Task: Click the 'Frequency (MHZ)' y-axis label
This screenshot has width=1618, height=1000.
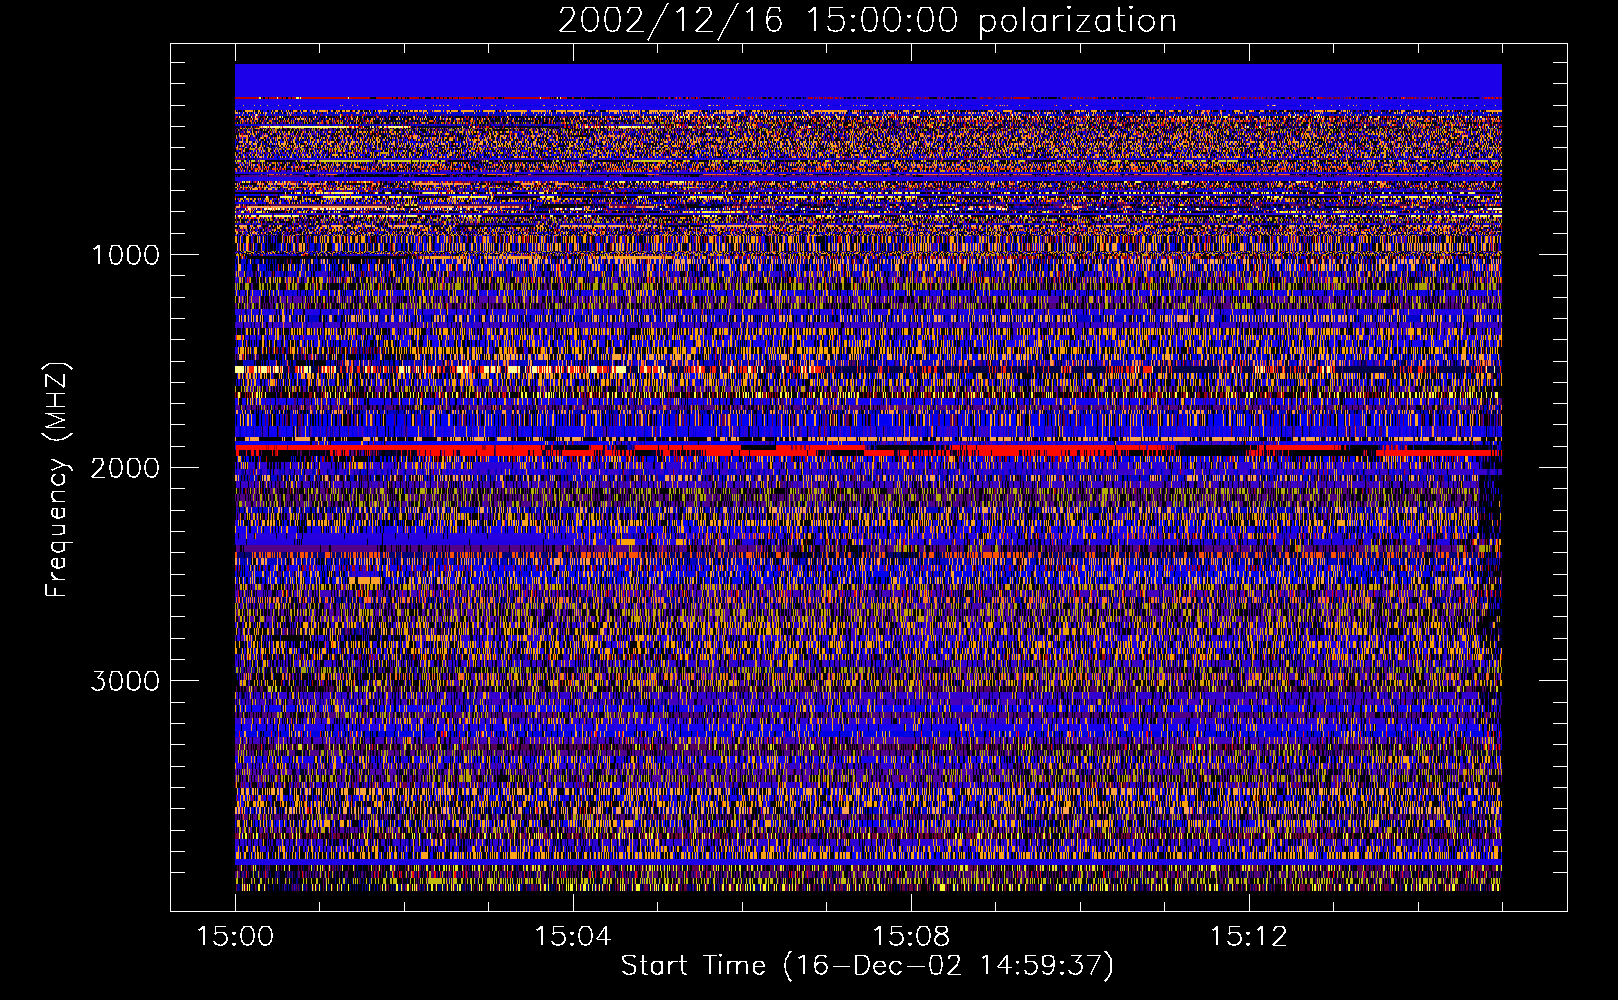Action: click(57, 480)
